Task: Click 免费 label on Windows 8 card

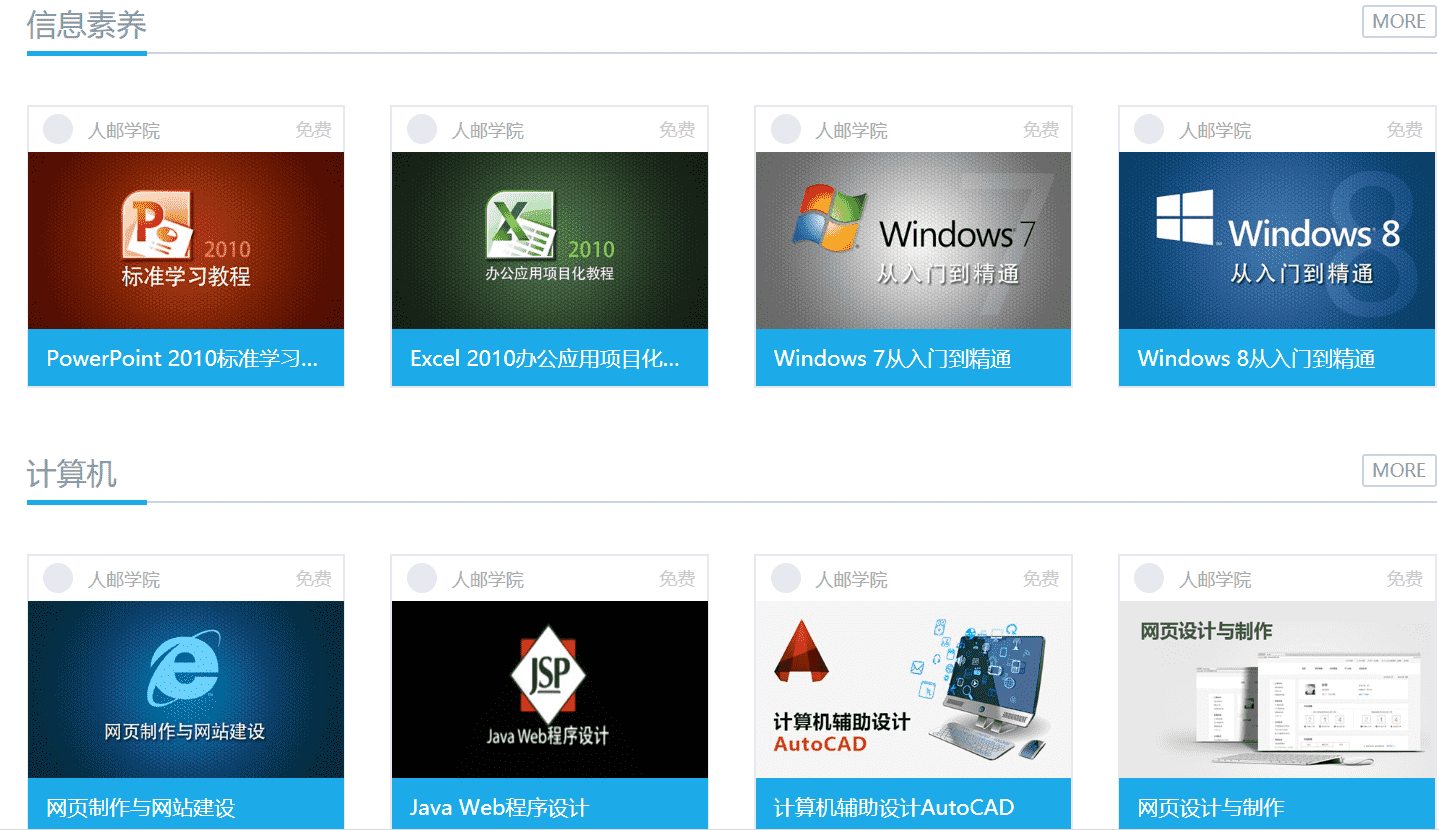Action: [x=1405, y=130]
